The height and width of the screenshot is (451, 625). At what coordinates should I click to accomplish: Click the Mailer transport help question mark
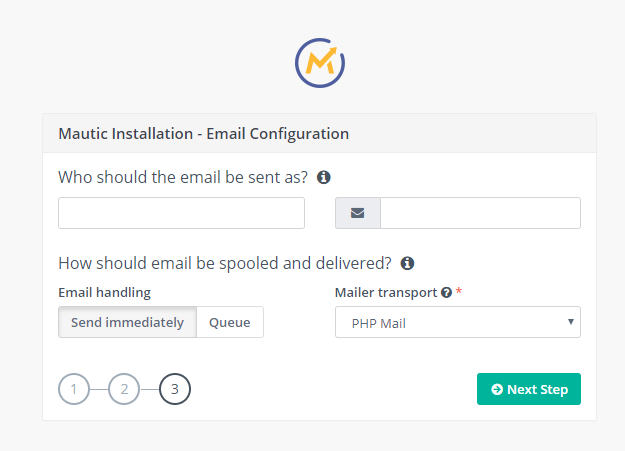[446, 293]
